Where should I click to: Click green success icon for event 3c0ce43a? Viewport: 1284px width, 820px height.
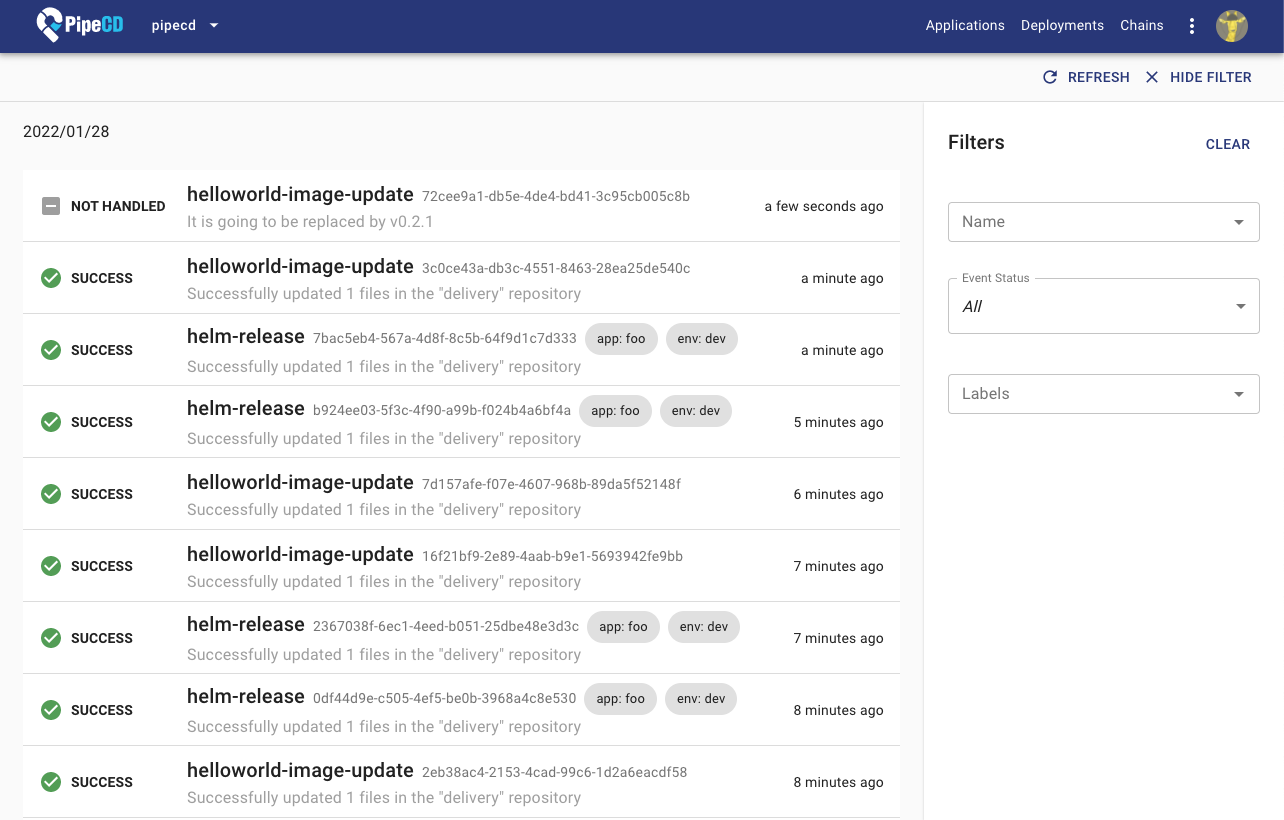point(51,278)
